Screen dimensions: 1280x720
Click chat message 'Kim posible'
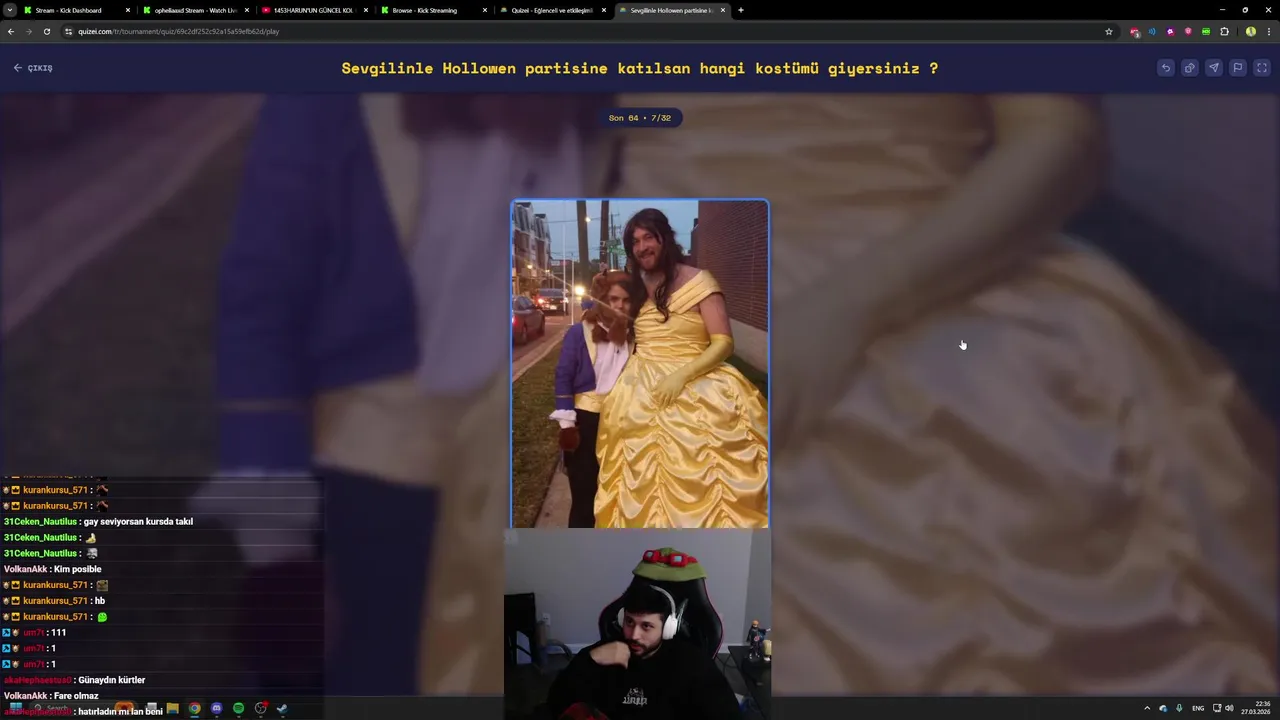click(77, 569)
